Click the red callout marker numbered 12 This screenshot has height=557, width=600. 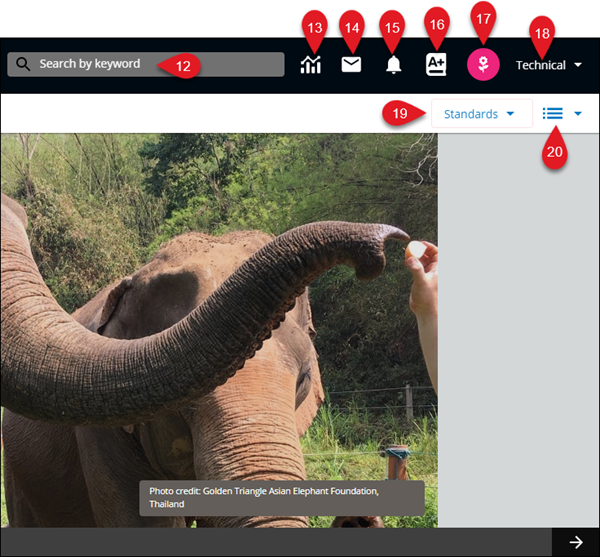click(x=180, y=65)
